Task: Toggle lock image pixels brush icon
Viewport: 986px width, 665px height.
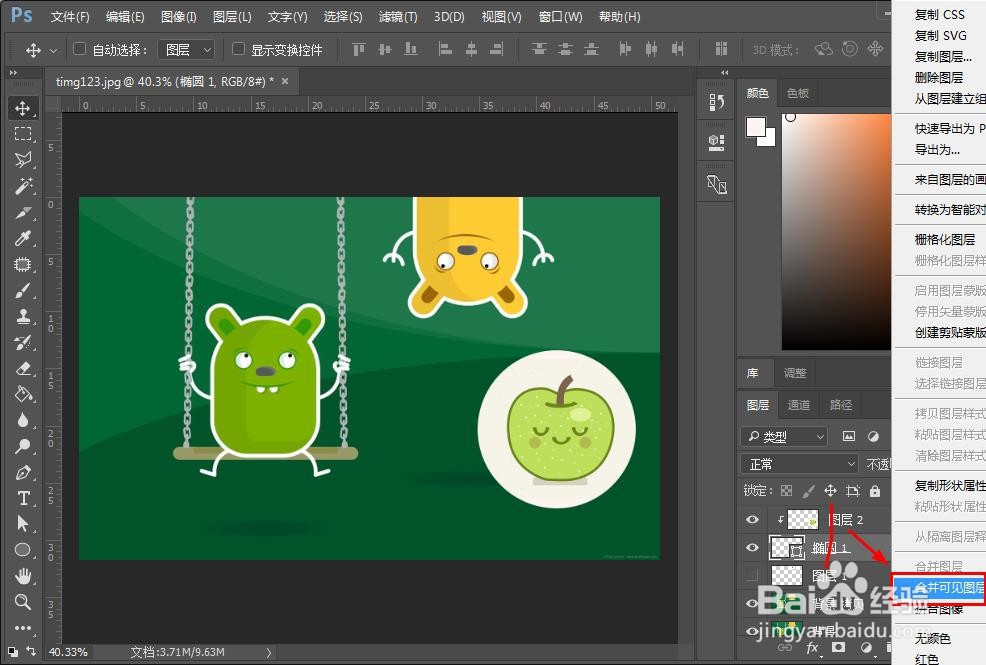Action: (809, 490)
